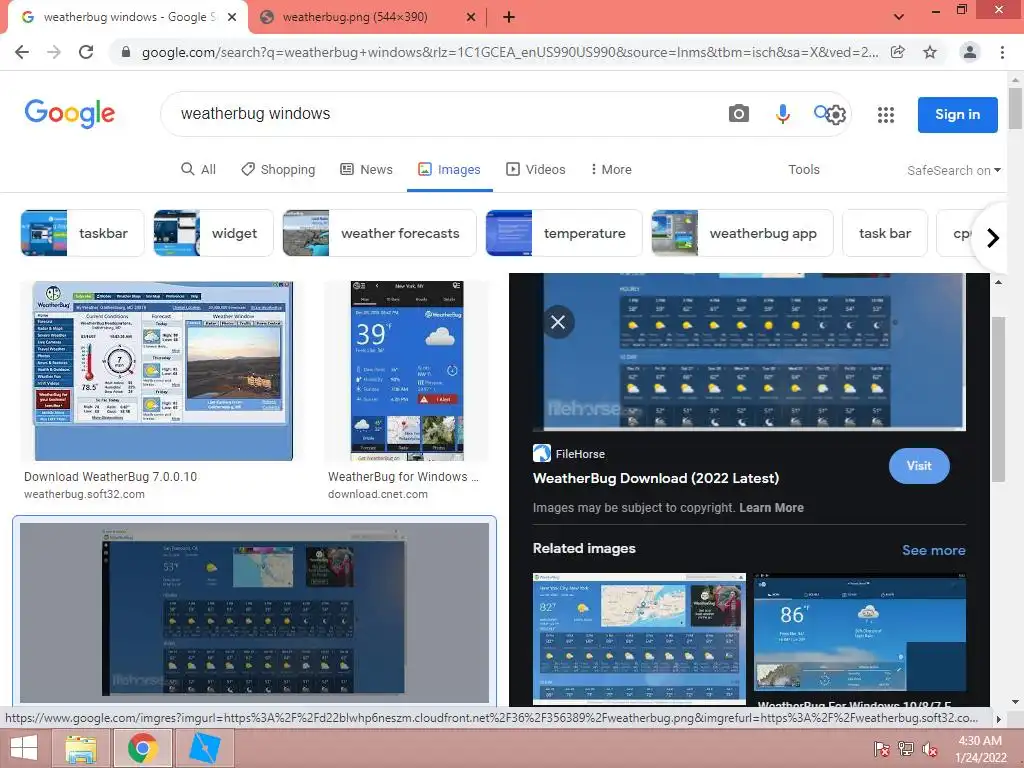This screenshot has width=1024, height=768.
Task: Click See more related images
Action: coord(933,550)
